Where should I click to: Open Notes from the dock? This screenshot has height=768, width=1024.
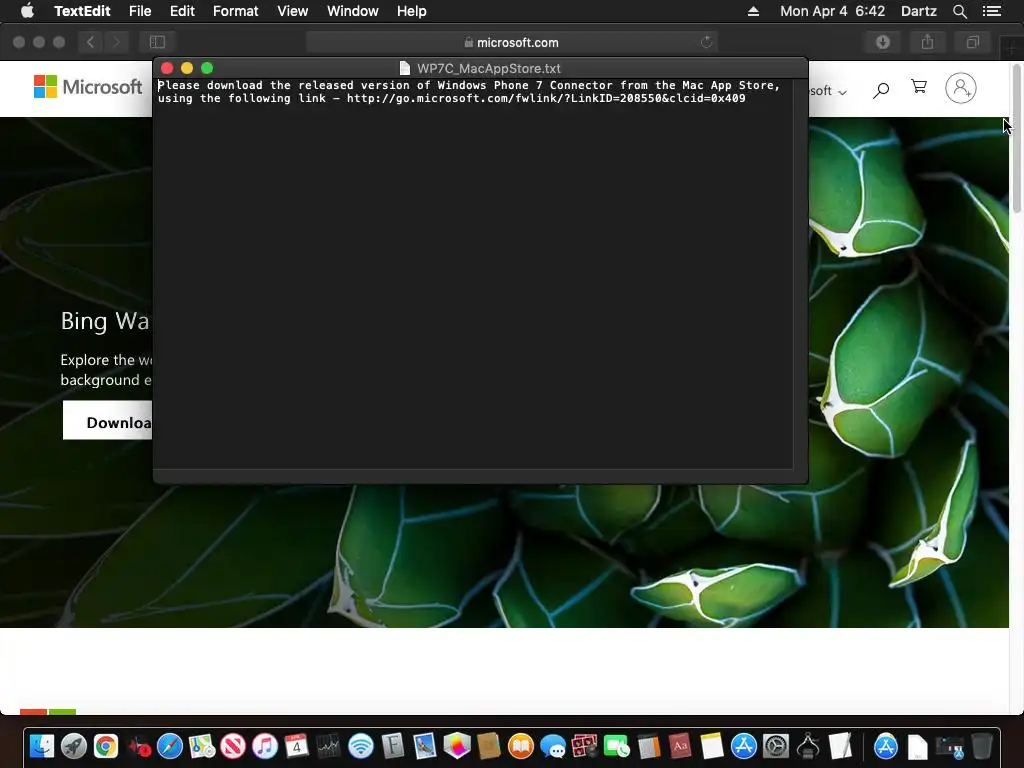tap(712, 746)
